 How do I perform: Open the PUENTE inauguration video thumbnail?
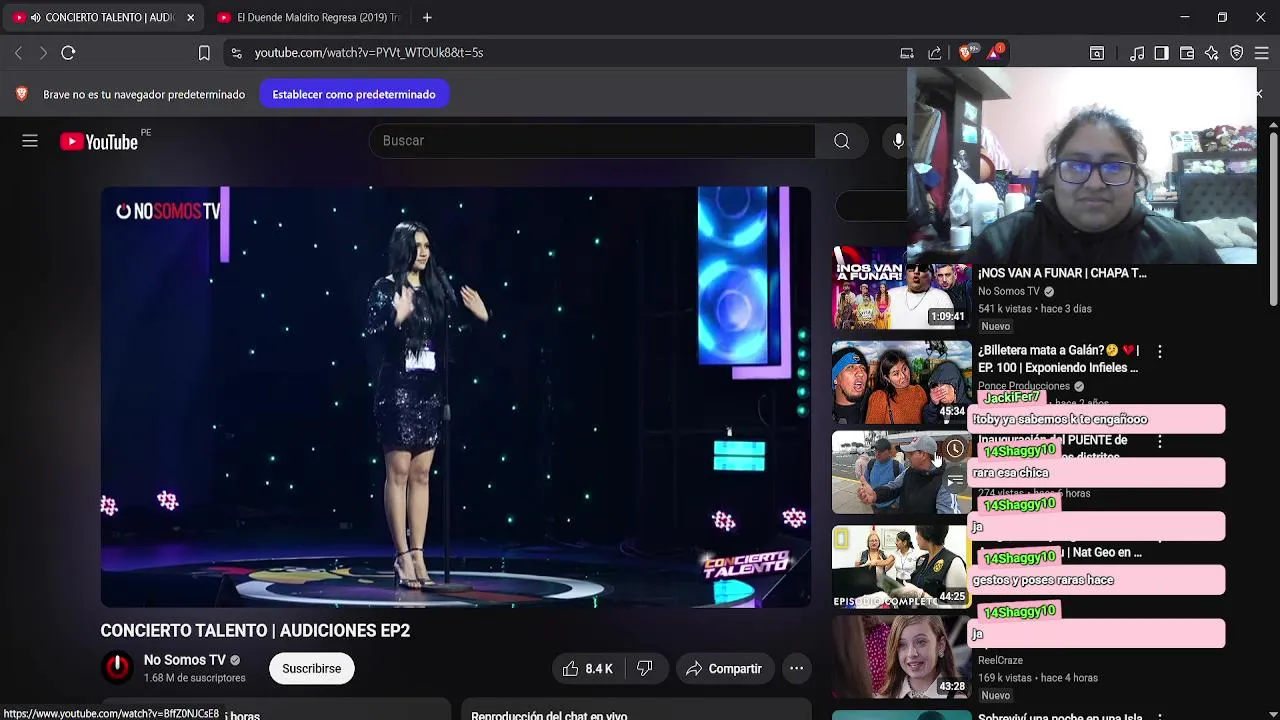coord(901,473)
